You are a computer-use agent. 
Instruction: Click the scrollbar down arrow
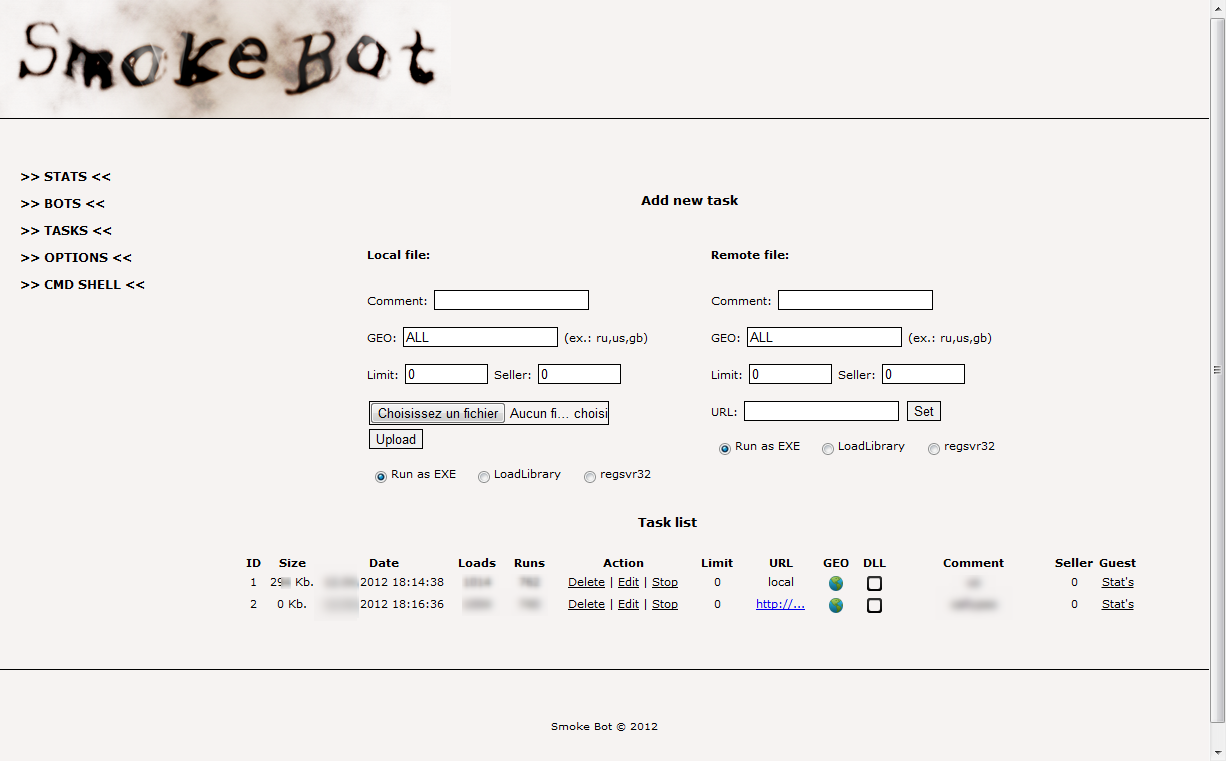1217,752
